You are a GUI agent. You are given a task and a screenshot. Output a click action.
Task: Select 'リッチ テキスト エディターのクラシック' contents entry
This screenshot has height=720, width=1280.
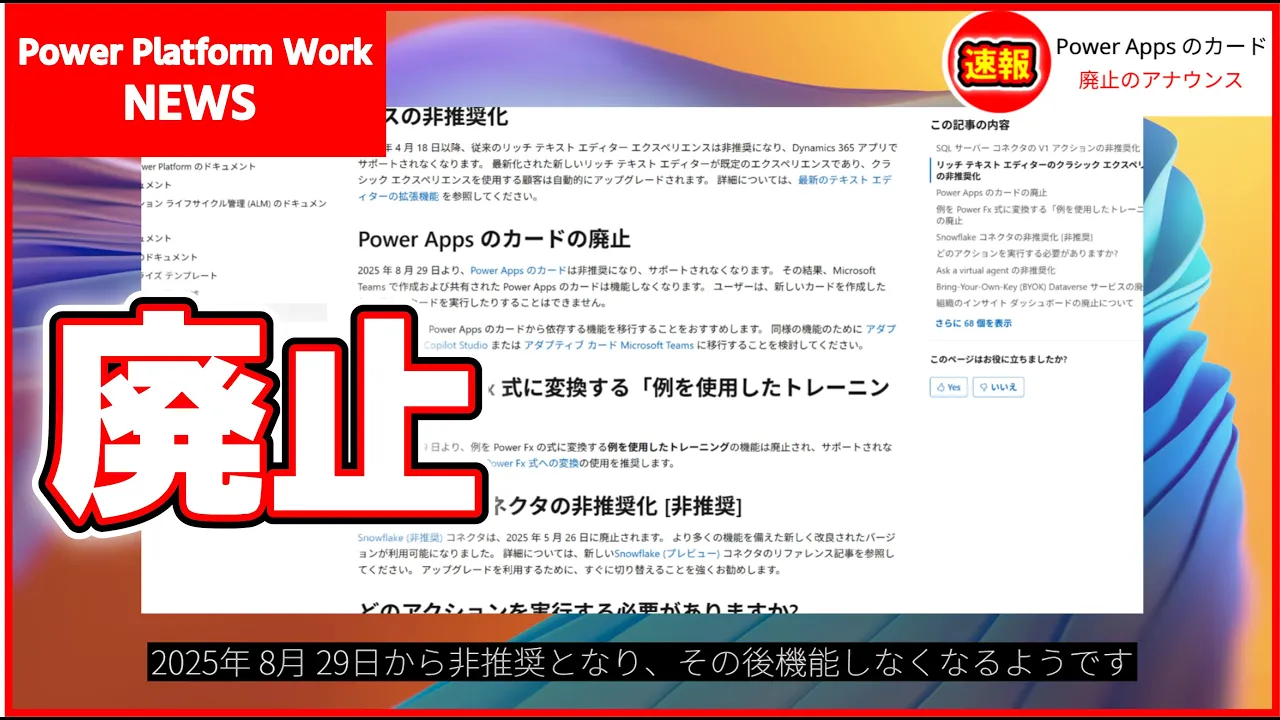pyautogui.click(x=1037, y=169)
